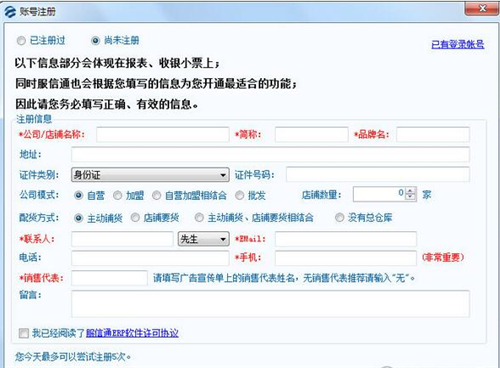Viewport: 500px width, 368px height.
Task: Click the app logo icon in title bar
Action: [10, 12]
